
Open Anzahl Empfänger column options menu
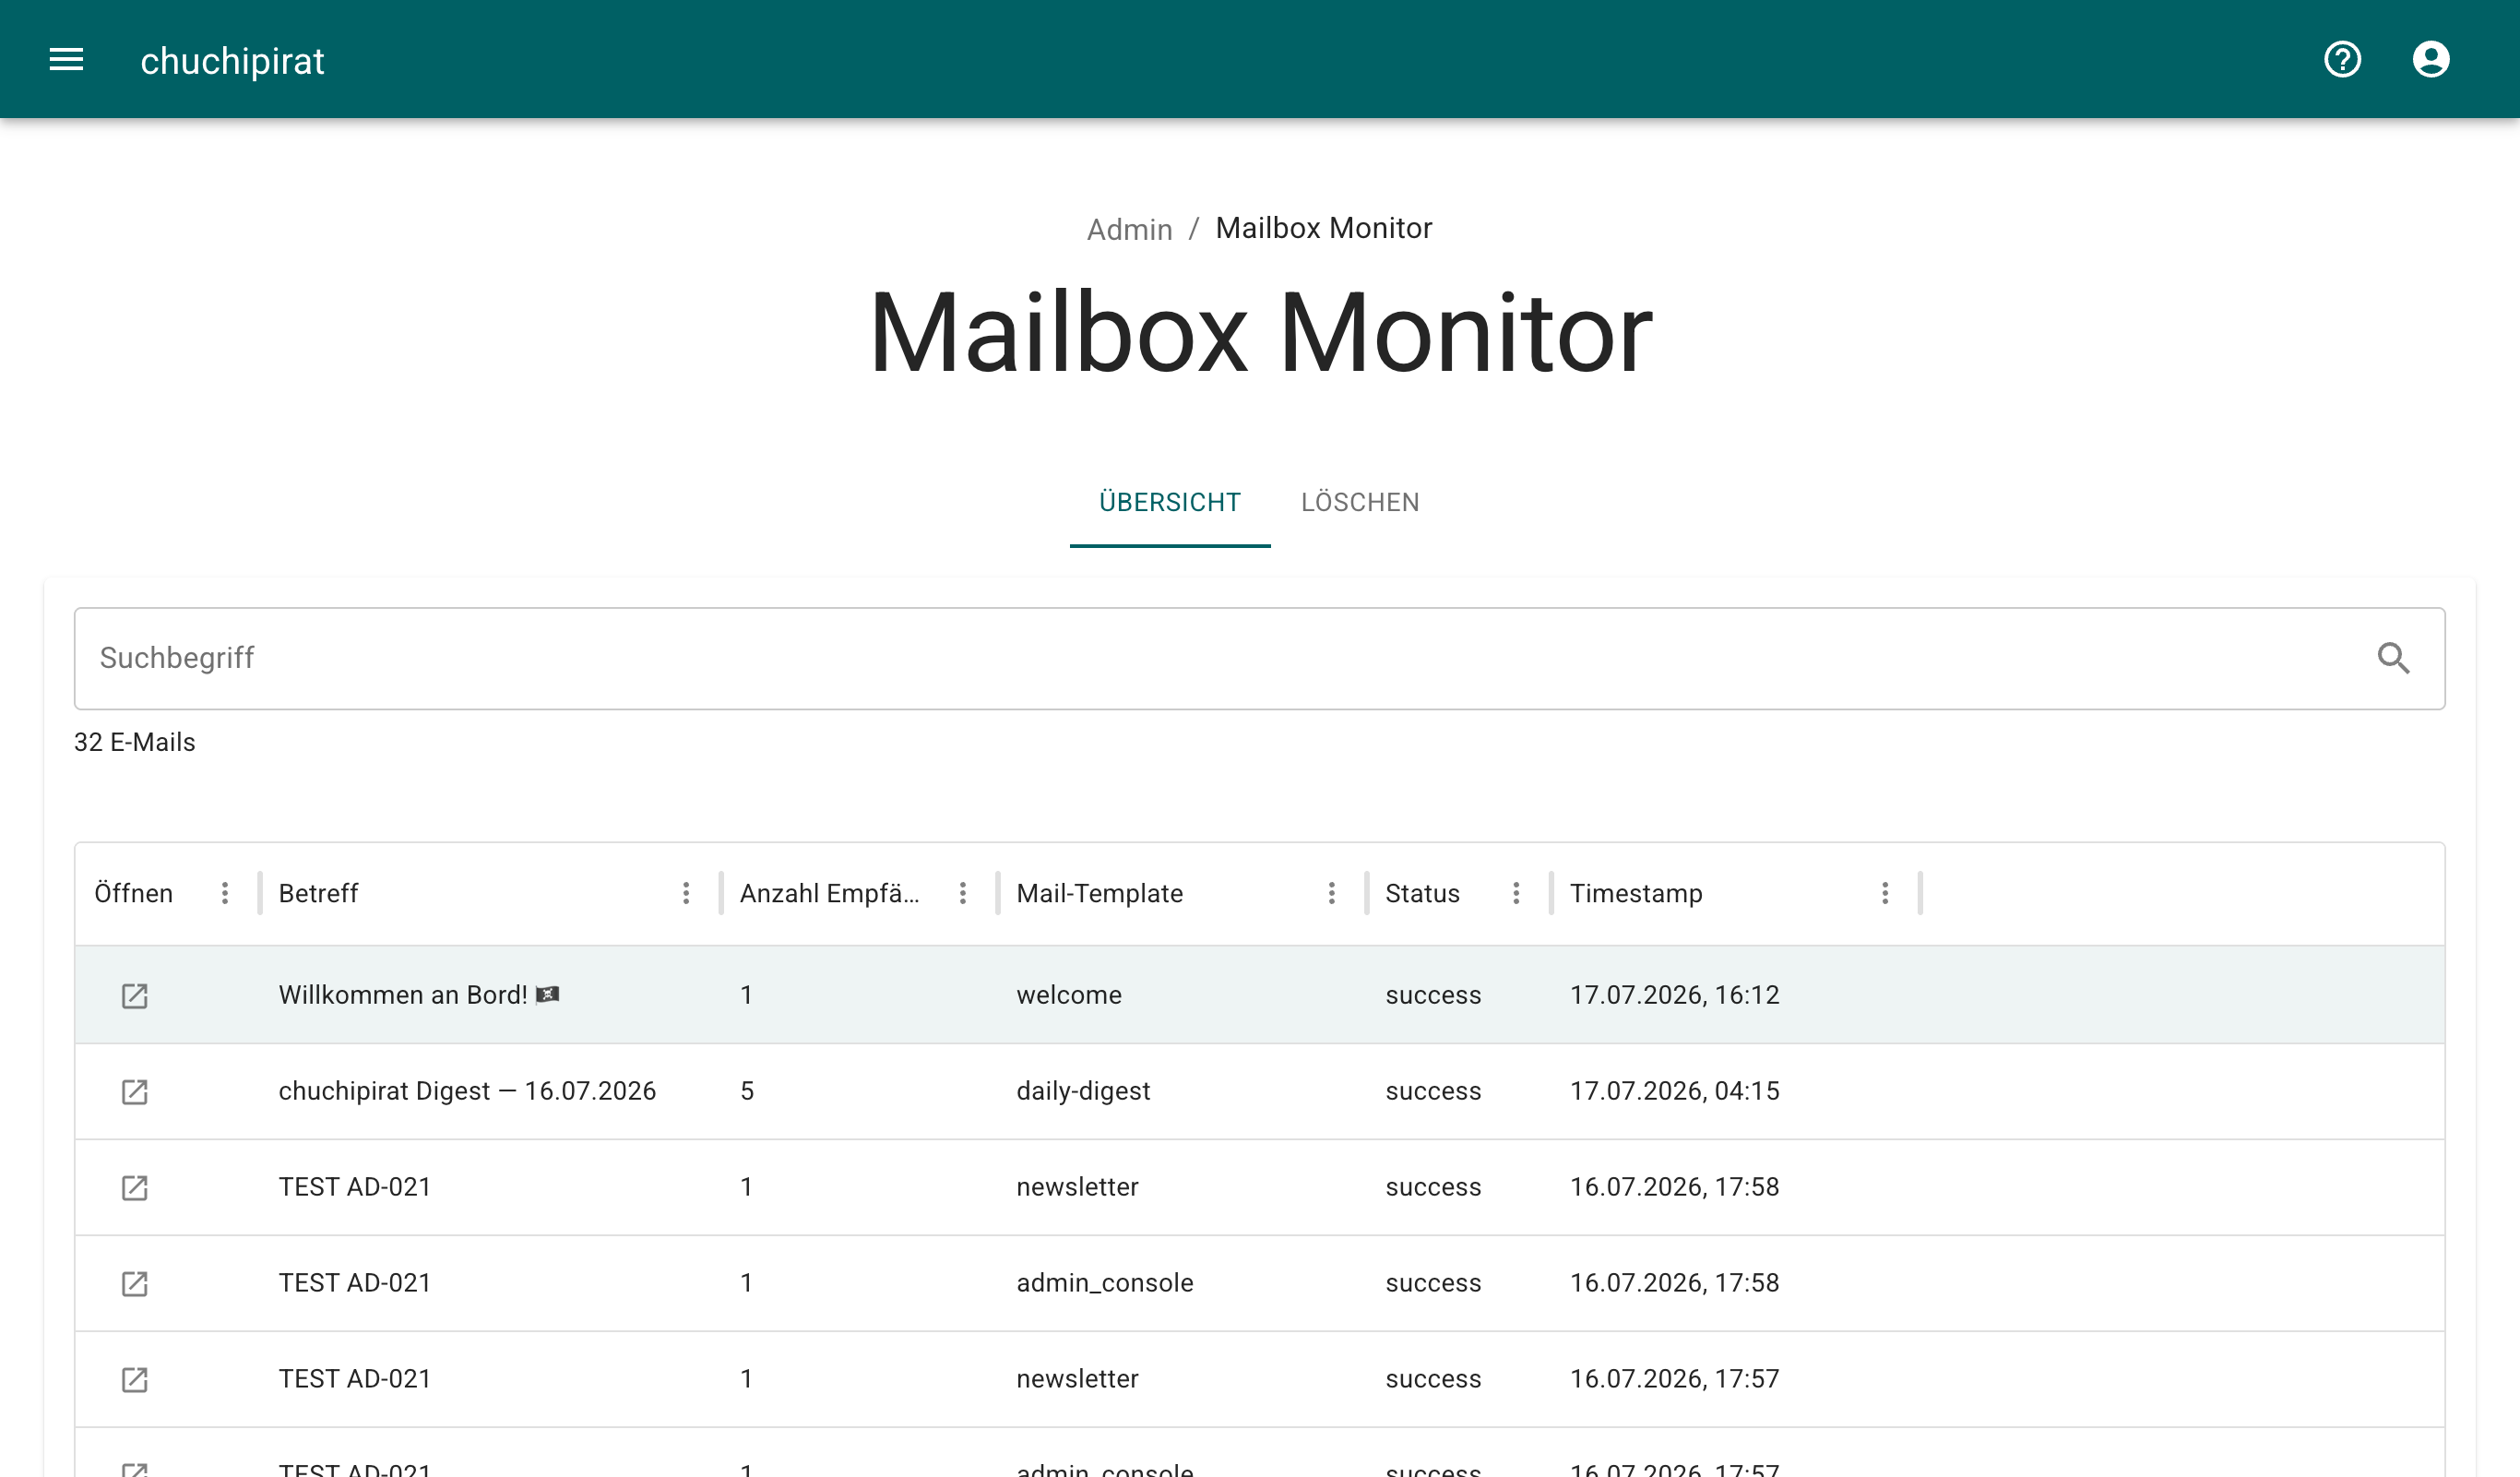[963, 893]
